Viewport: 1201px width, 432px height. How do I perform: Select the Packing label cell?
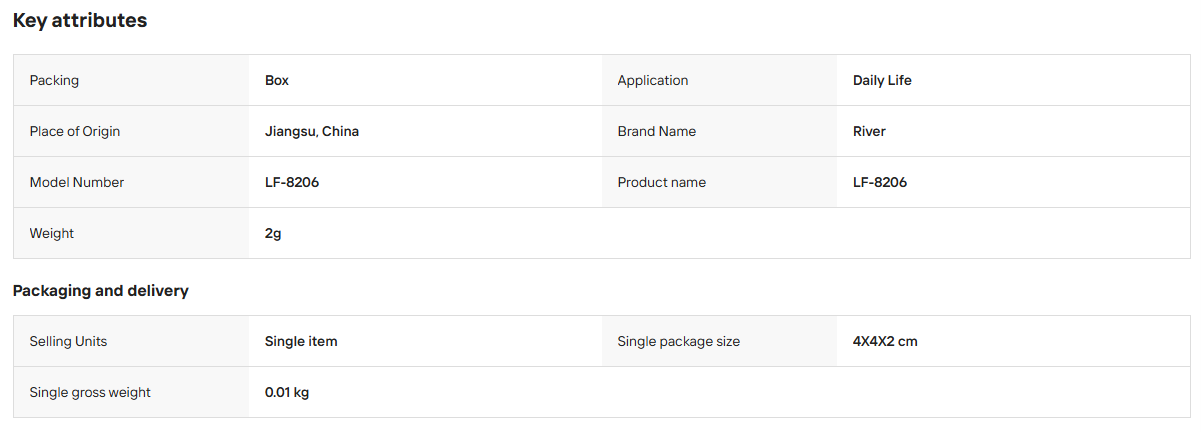pyautogui.click(x=131, y=80)
